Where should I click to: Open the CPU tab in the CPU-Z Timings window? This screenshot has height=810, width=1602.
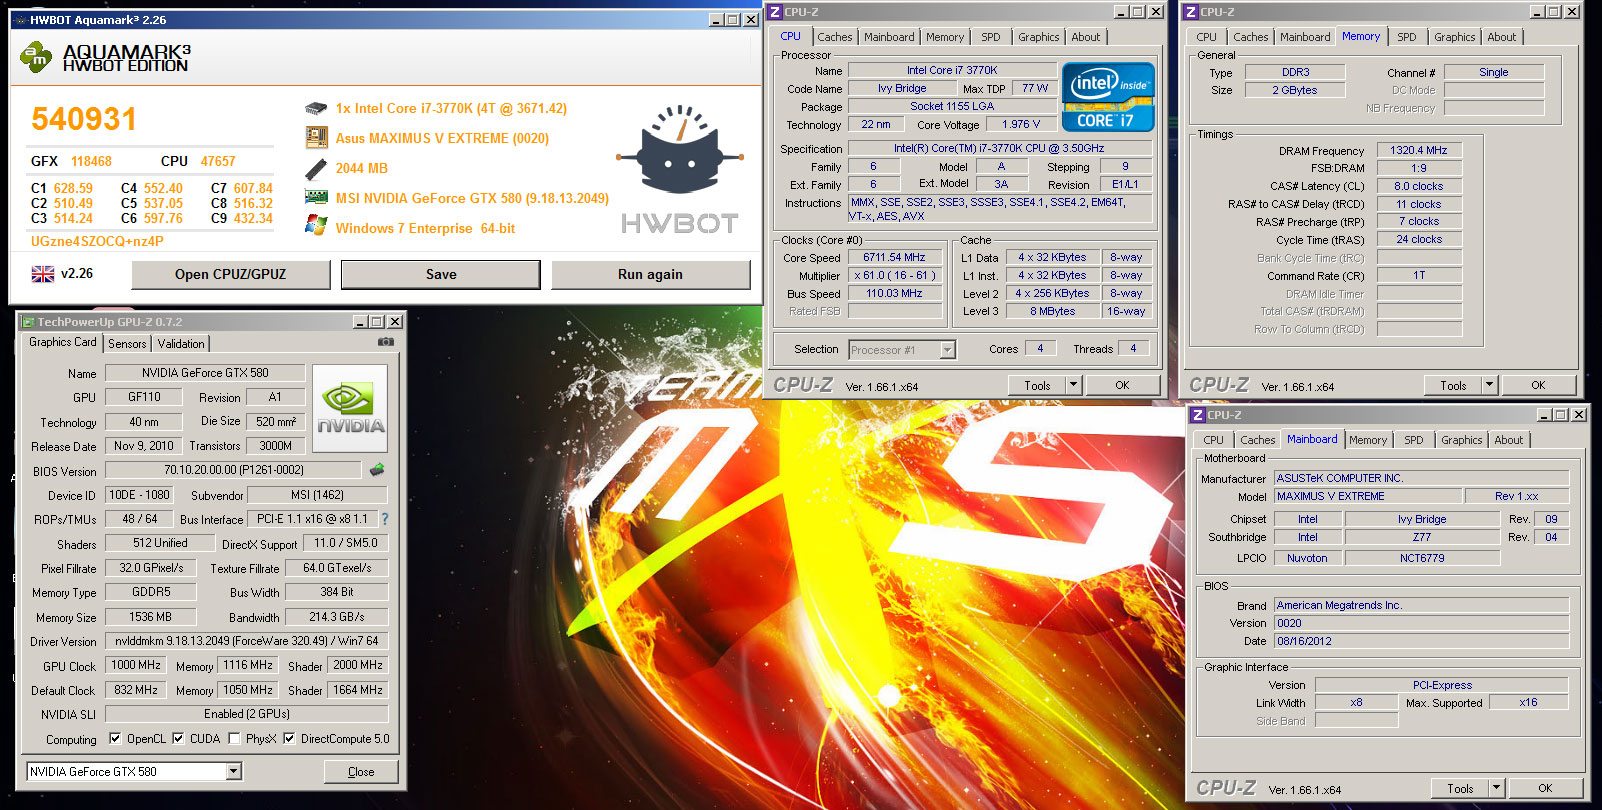coord(1207,37)
